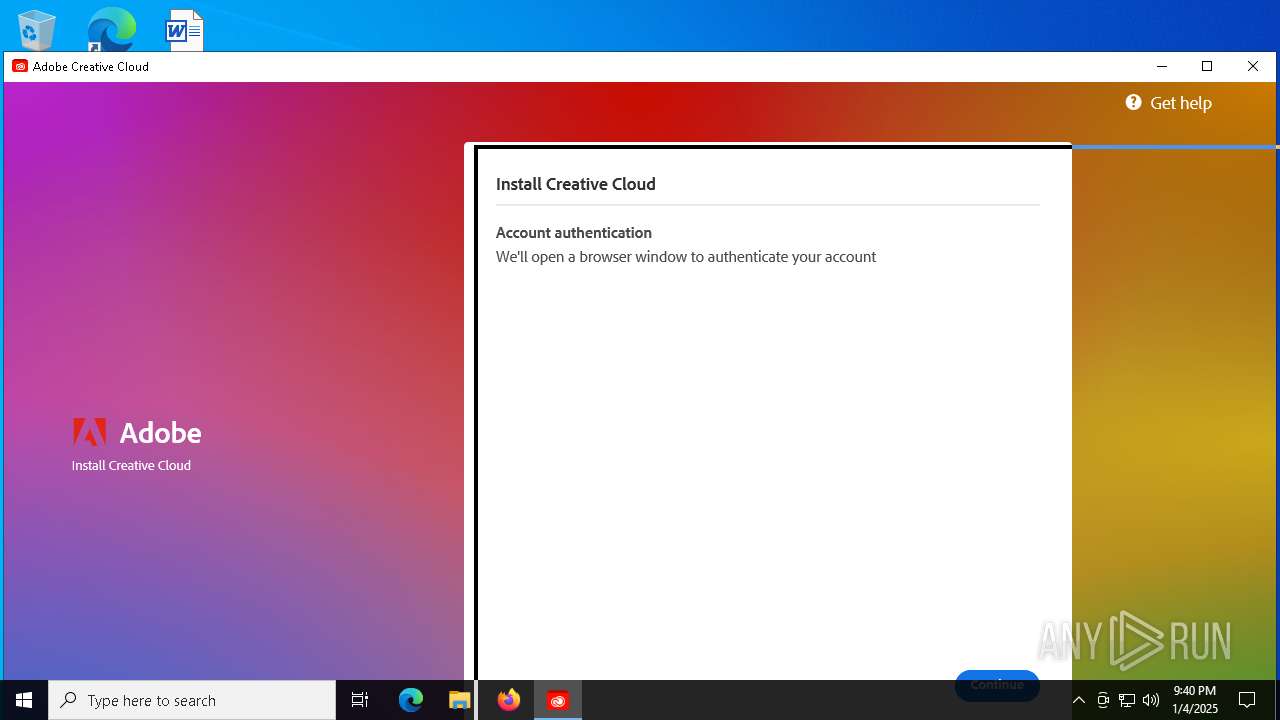Click the Continue button
This screenshot has width=1280, height=720.
[997, 684]
